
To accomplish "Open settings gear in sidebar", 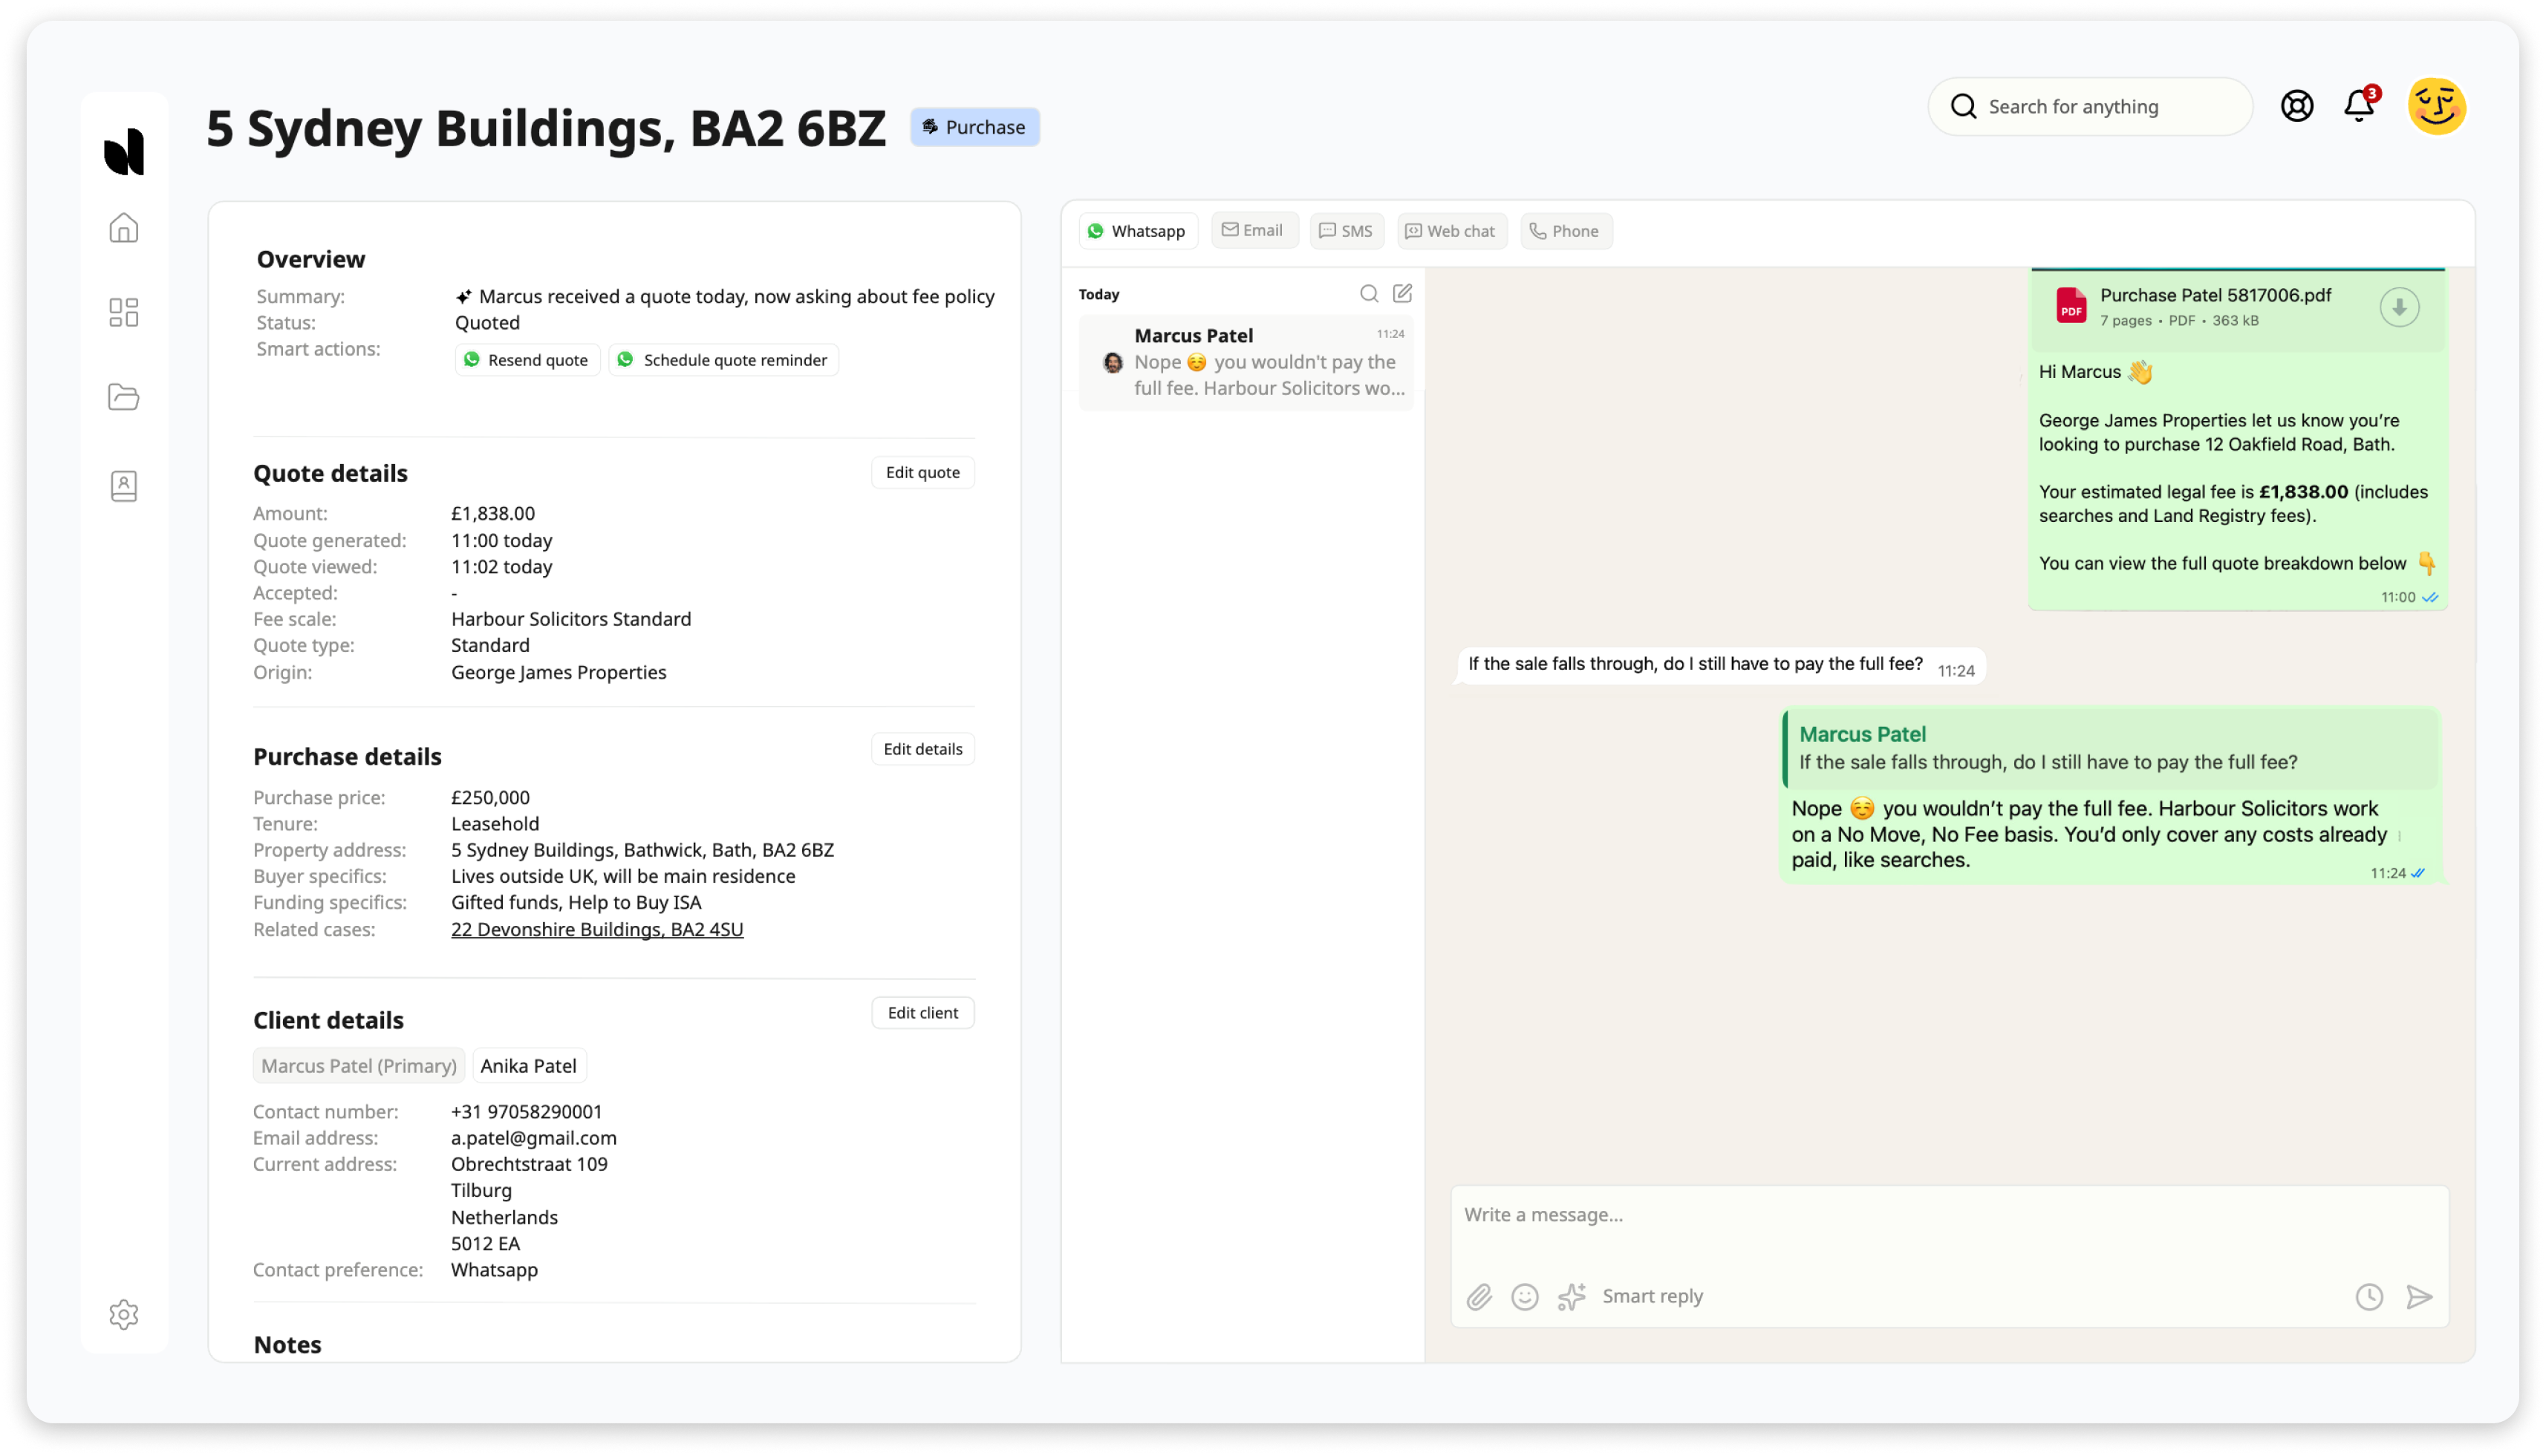I will [x=124, y=1314].
